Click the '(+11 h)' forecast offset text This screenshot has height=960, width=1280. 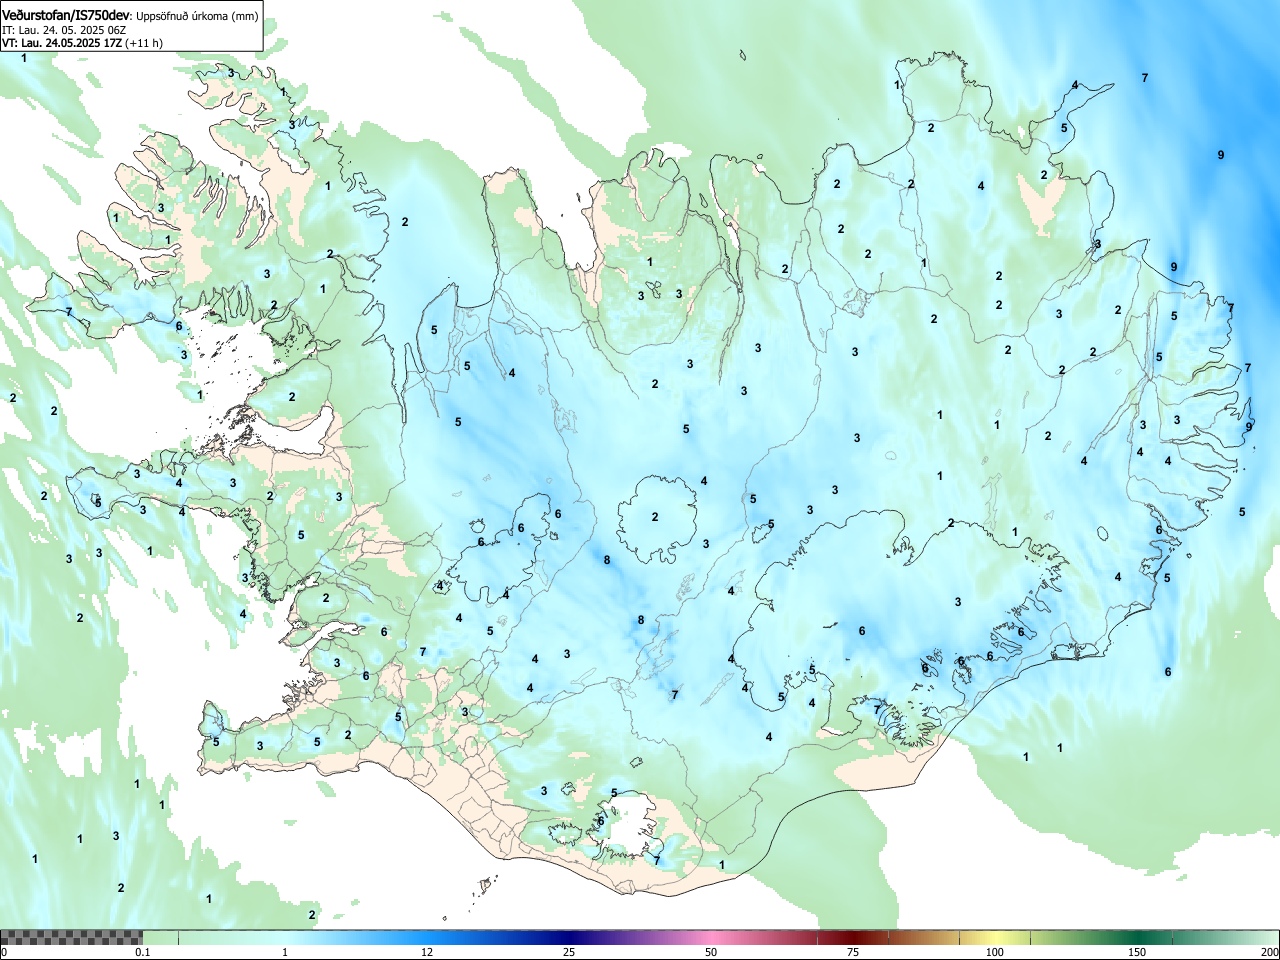pyautogui.click(x=145, y=43)
